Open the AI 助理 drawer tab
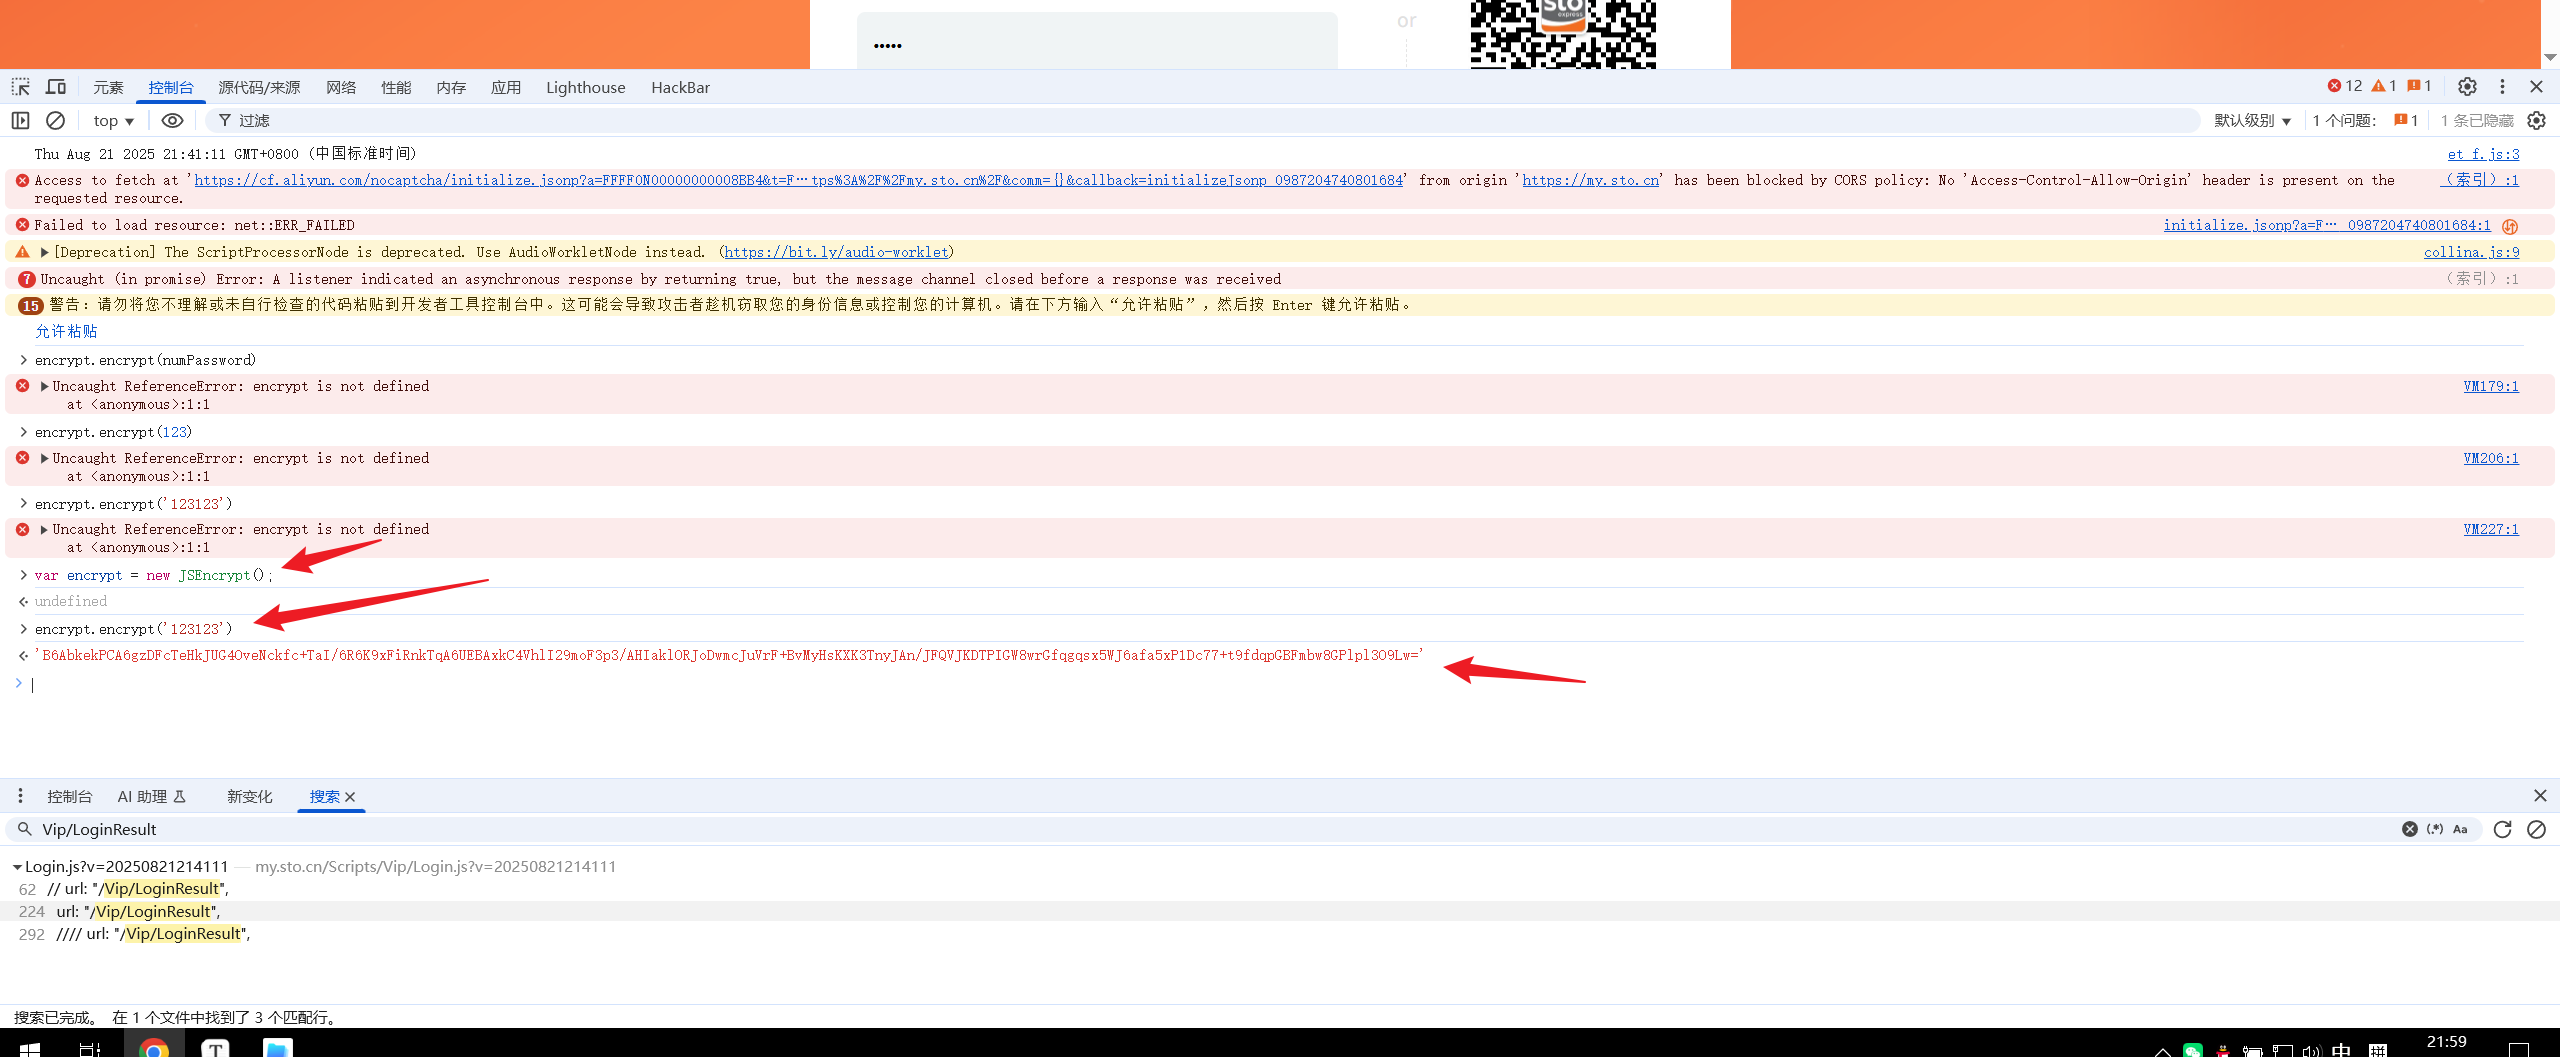Screen dimensions: 2560x1057 click(152, 797)
